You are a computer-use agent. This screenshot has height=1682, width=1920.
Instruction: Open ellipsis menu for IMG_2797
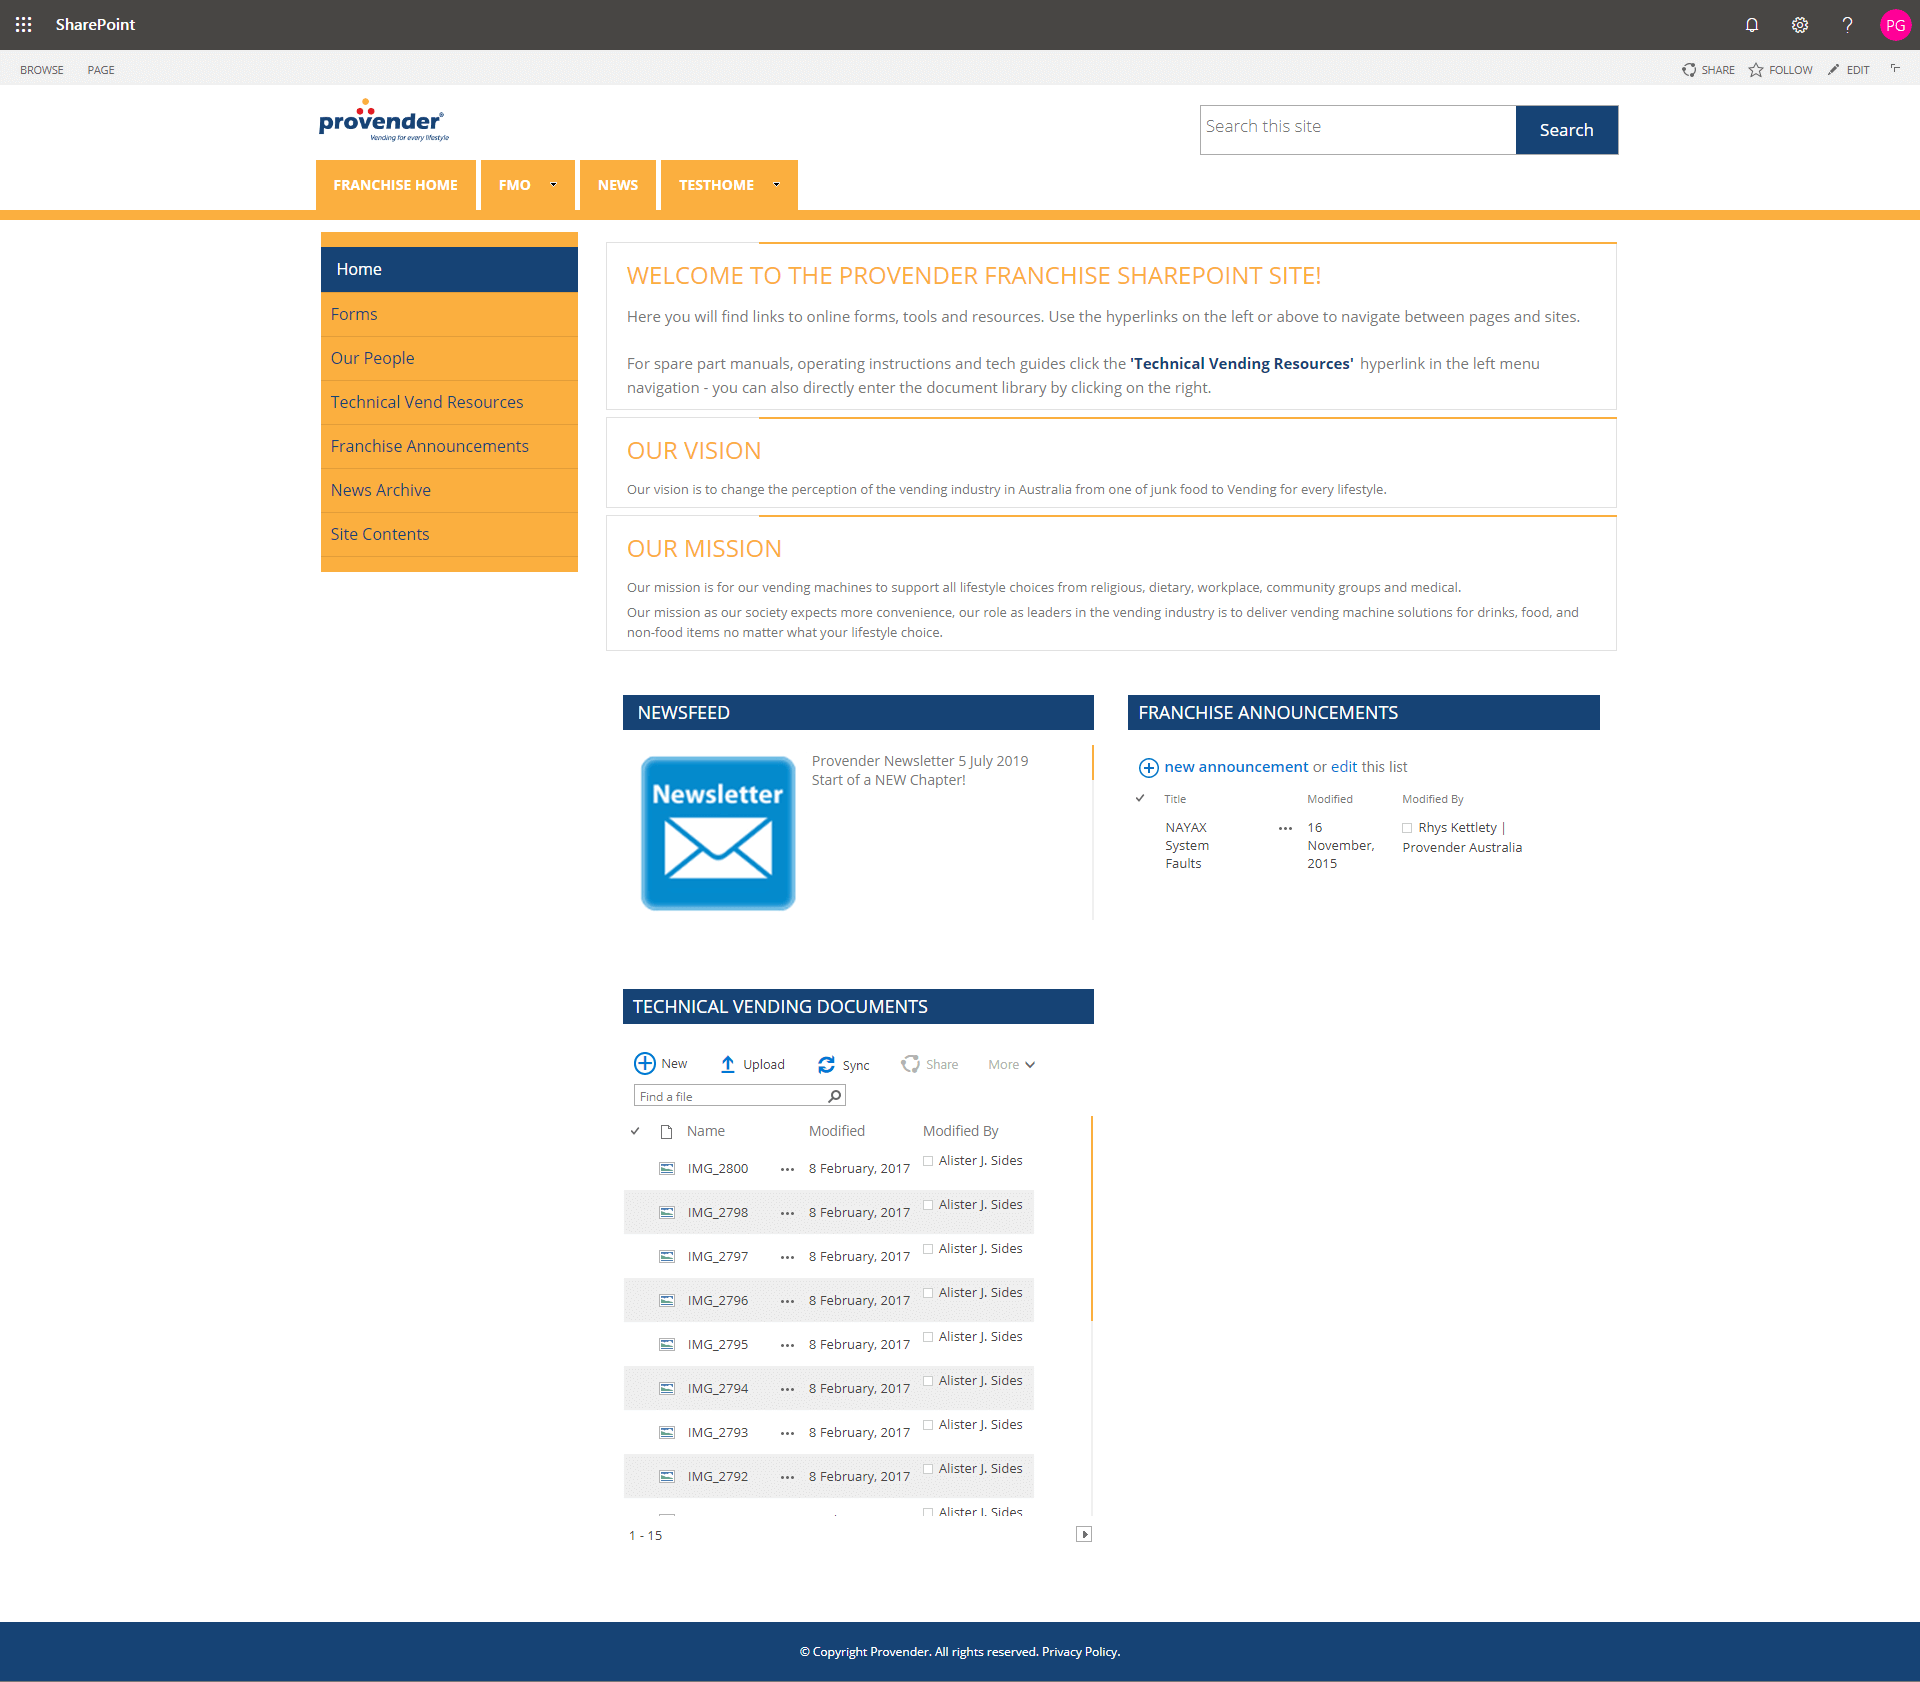tap(787, 1257)
